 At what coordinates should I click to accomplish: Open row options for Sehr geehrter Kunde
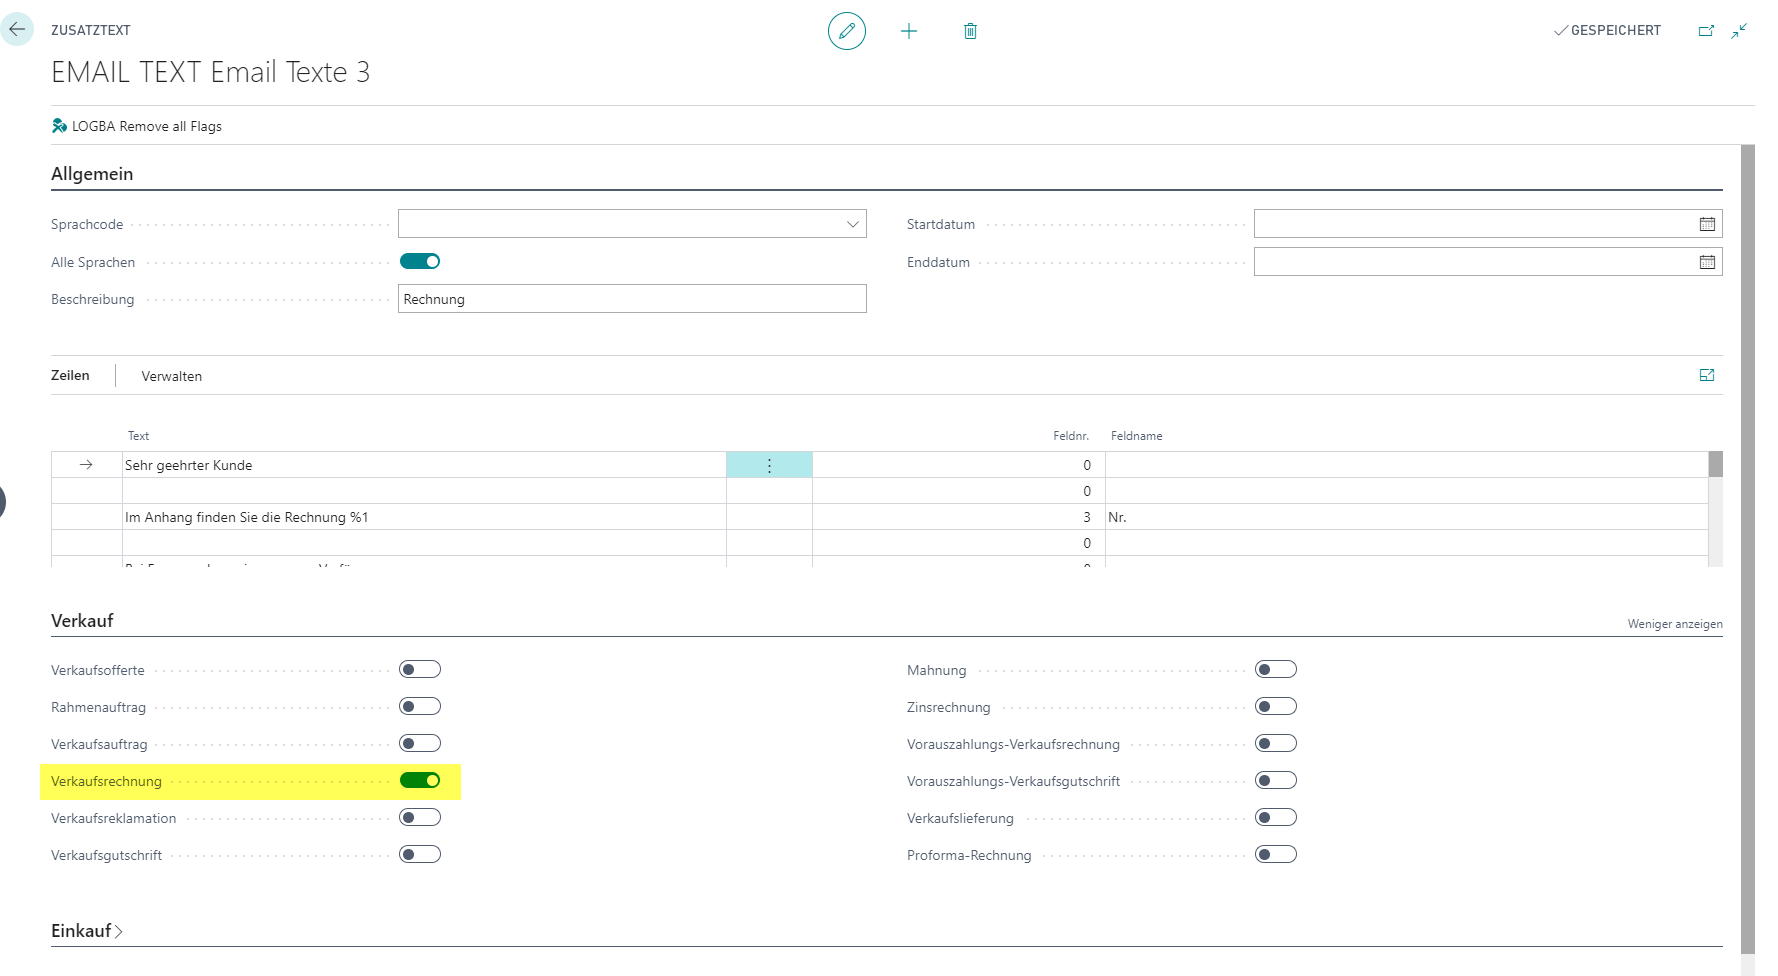[x=769, y=465]
